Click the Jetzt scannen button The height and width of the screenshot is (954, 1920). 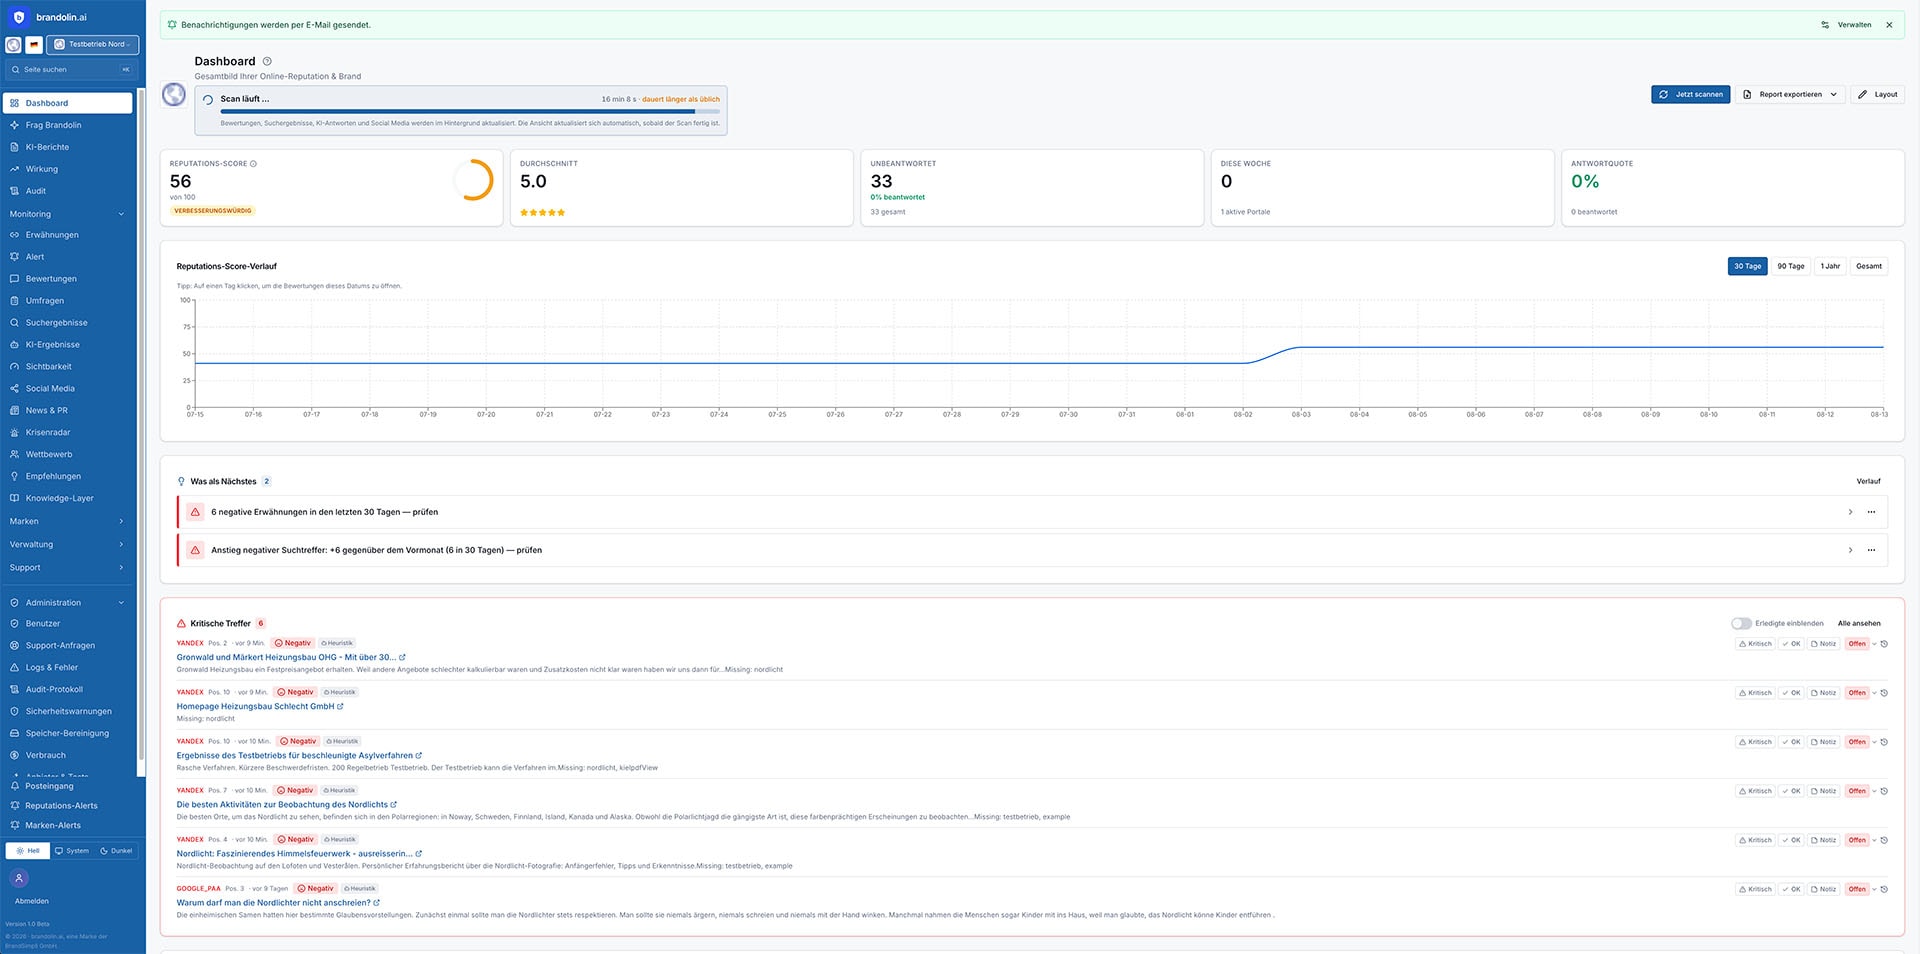click(x=1690, y=94)
